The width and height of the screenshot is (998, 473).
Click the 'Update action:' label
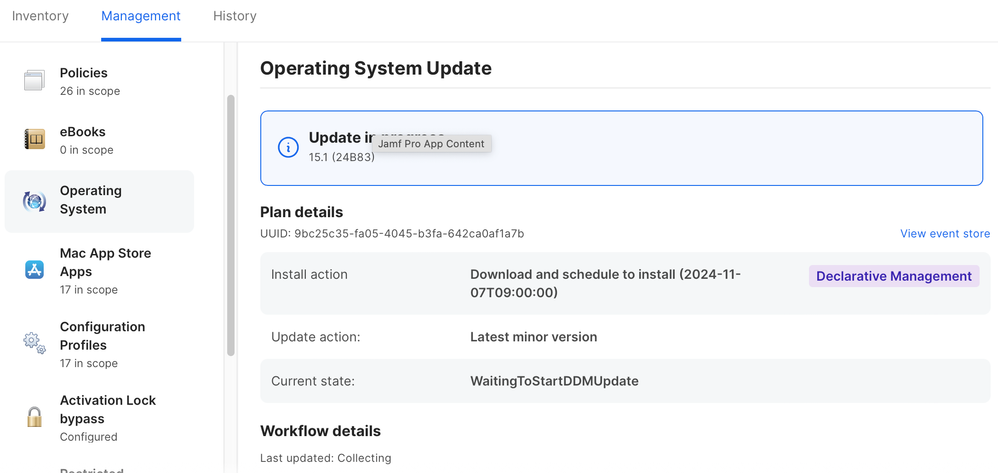pos(316,337)
